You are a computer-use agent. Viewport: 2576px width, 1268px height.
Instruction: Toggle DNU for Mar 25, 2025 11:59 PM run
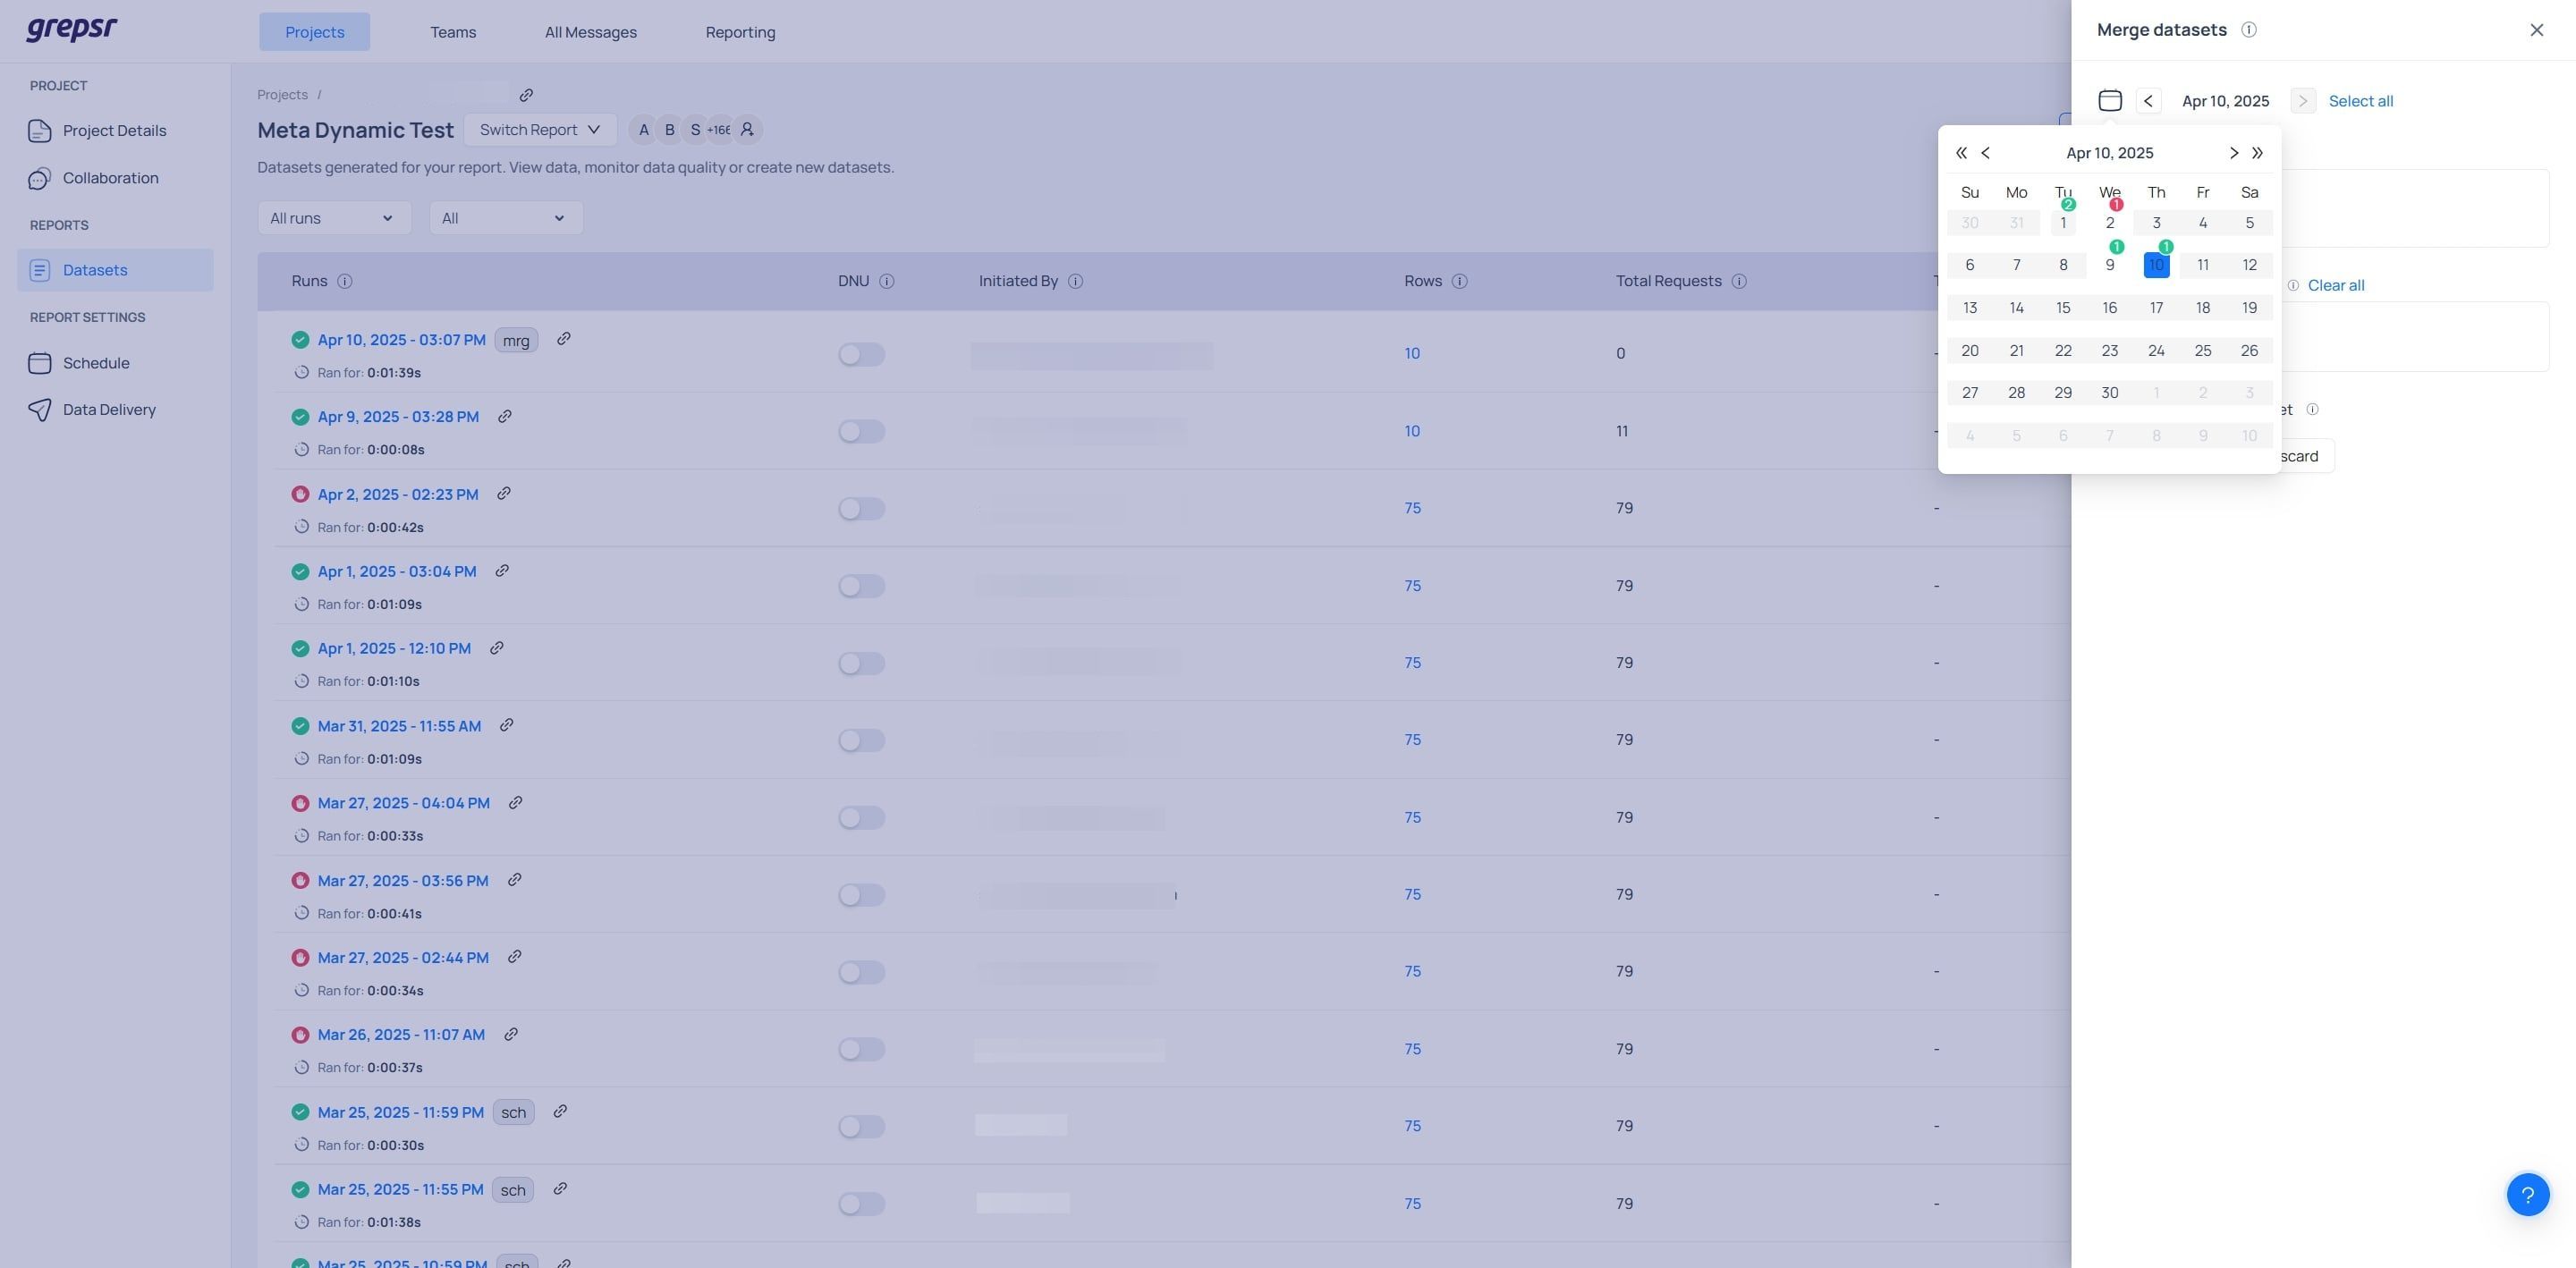coord(861,1127)
